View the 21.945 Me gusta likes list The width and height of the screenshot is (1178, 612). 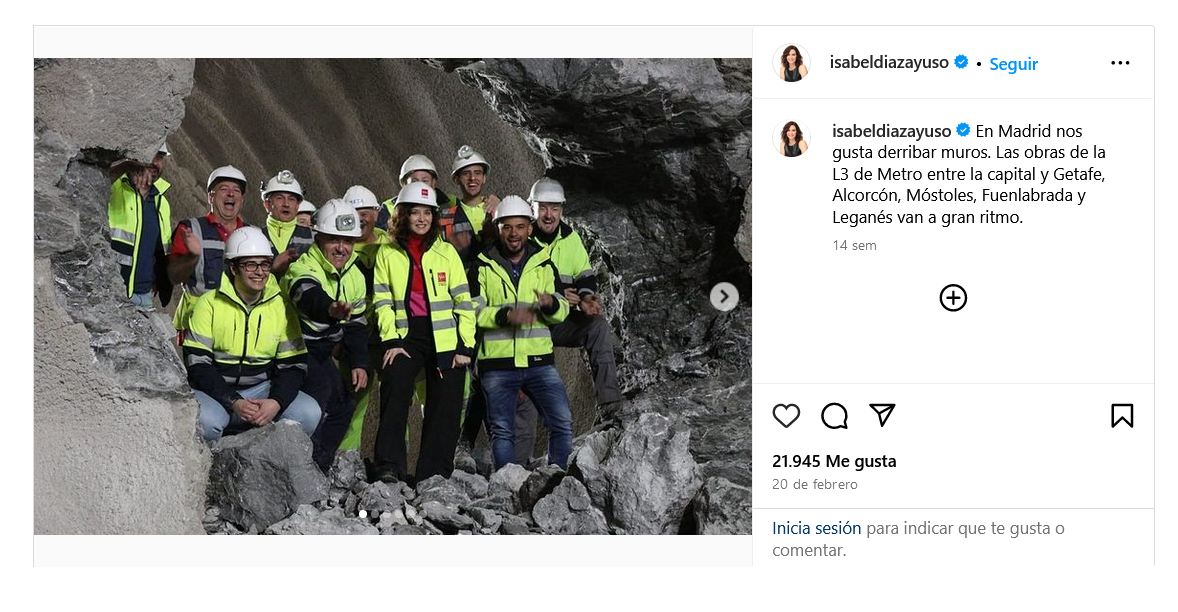(x=834, y=461)
